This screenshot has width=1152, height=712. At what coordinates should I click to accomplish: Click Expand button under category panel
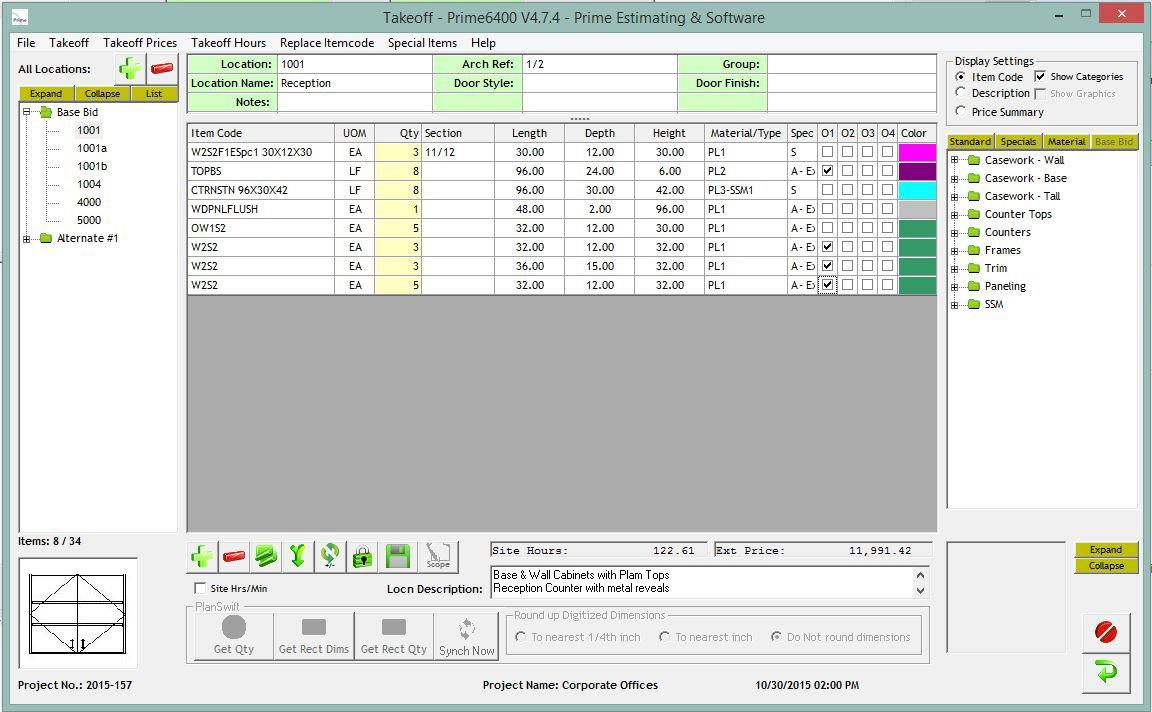pos(1106,550)
